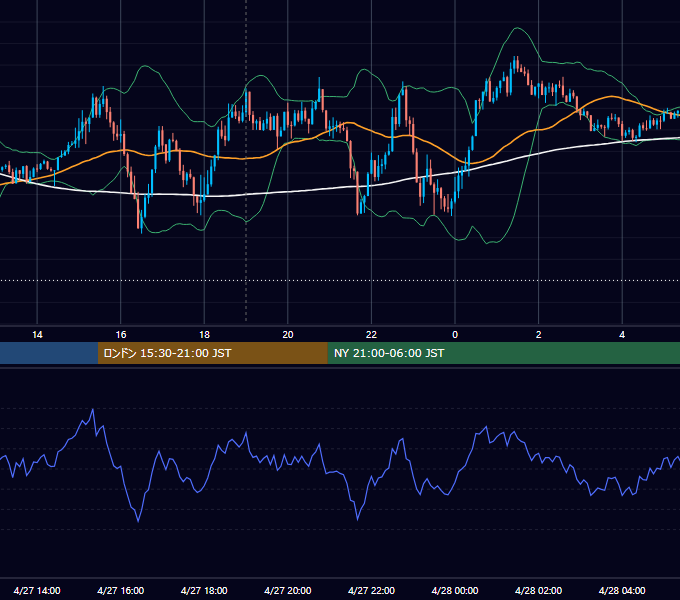Viewport: 680px width, 600px height.
Task: Click the 4/28 02:00 date label
Action: [x=538, y=590]
